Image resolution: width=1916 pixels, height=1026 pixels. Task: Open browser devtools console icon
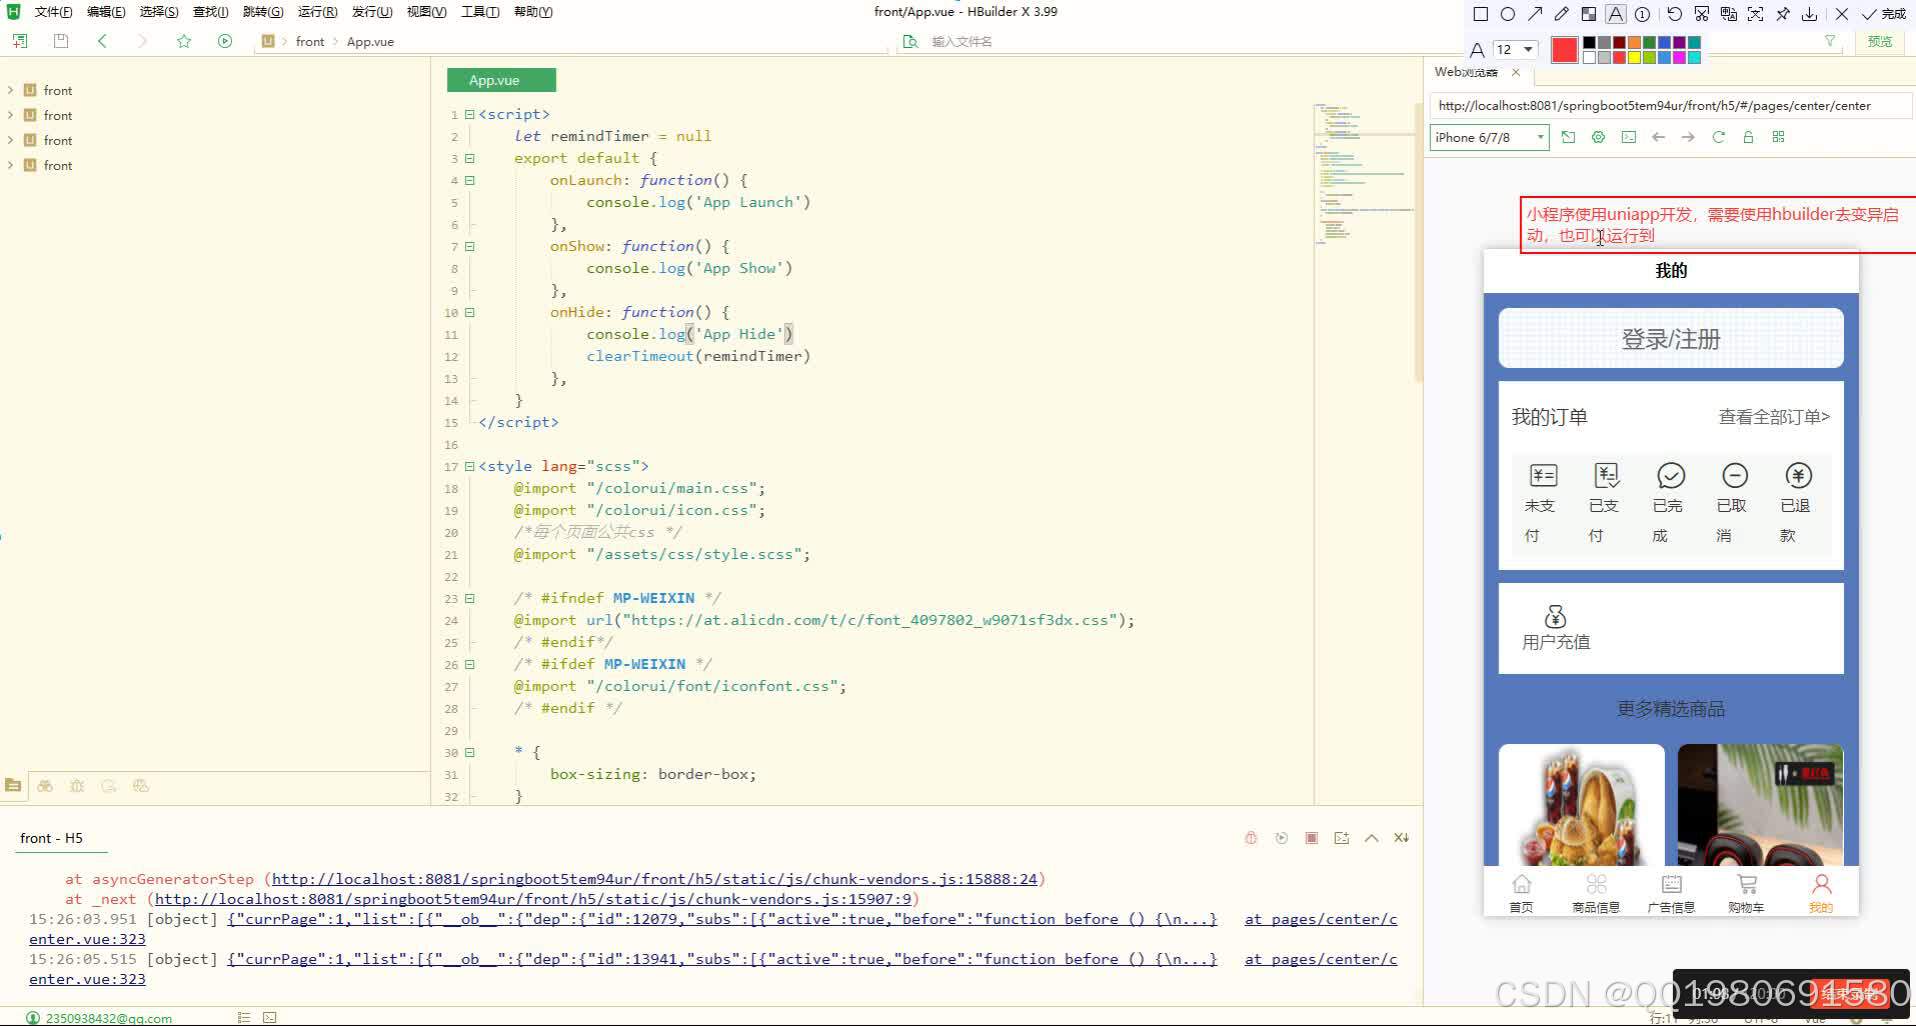pos(1629,137)
